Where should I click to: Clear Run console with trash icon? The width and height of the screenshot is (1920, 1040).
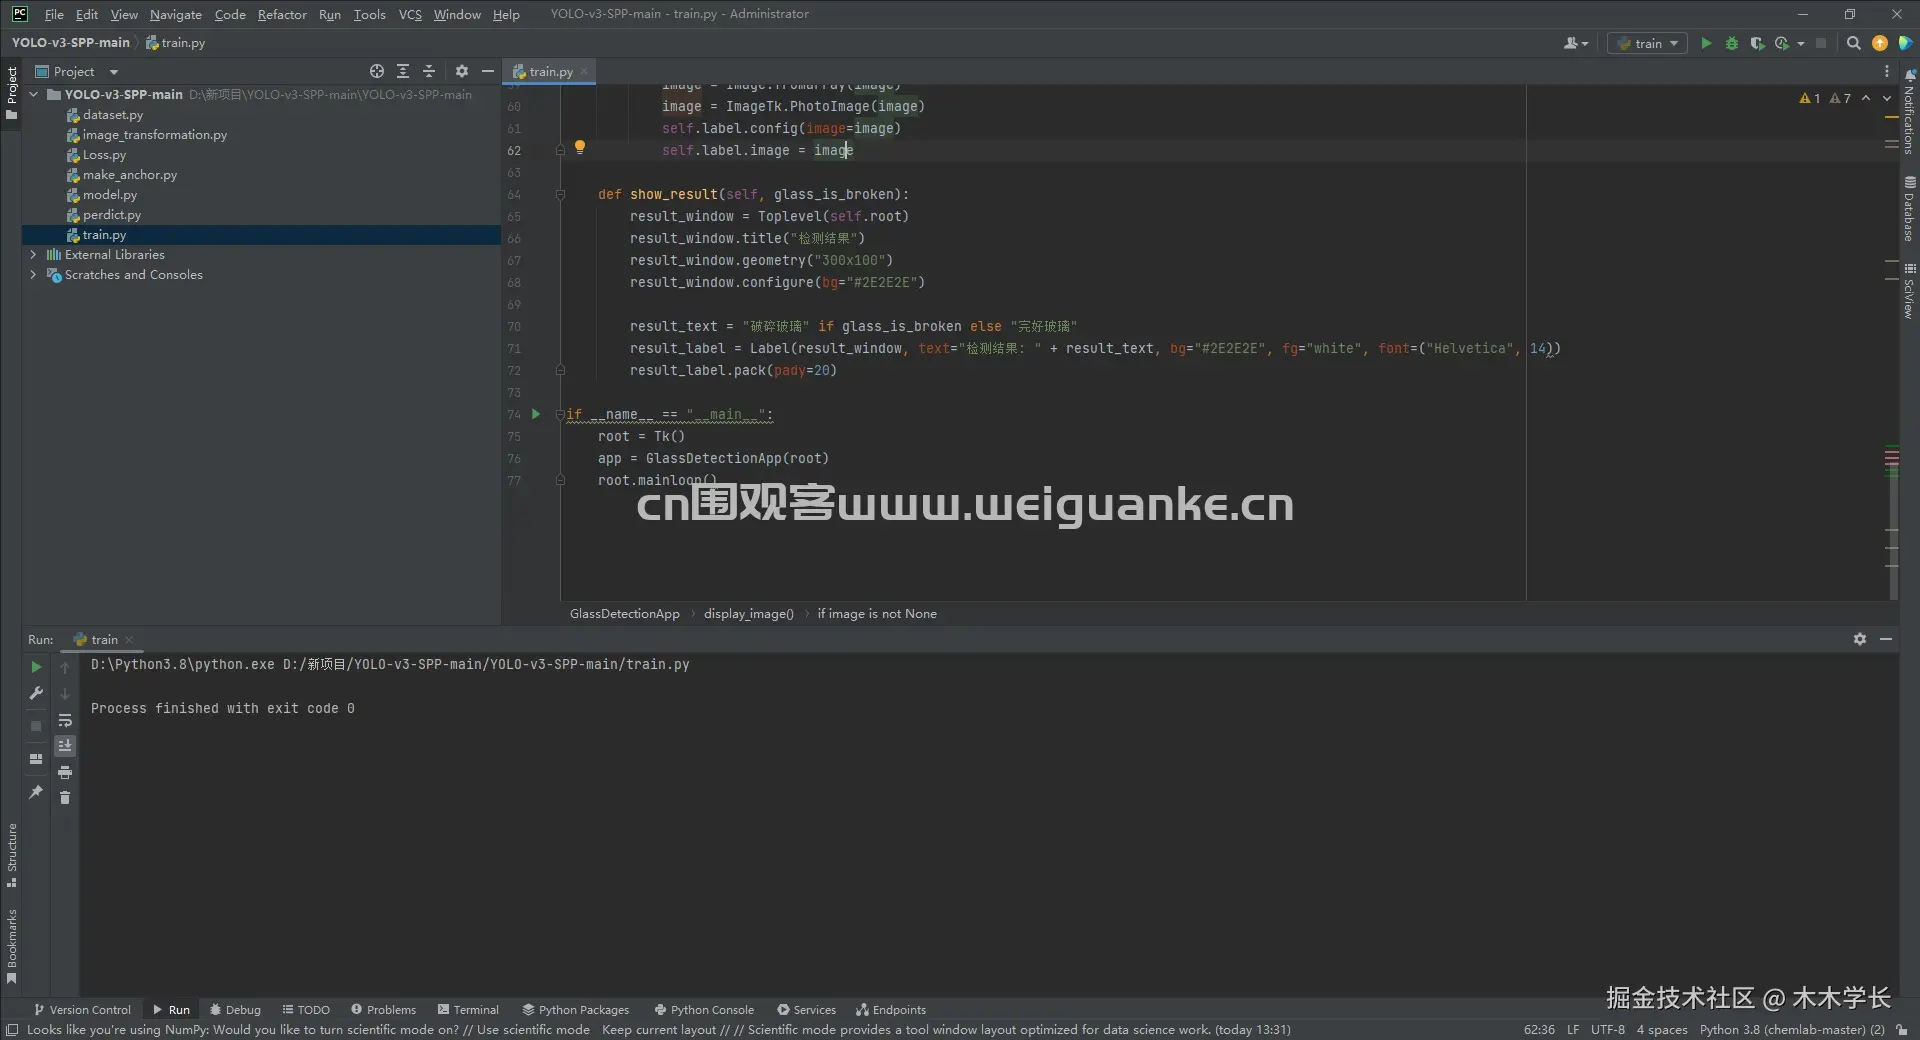65,797
